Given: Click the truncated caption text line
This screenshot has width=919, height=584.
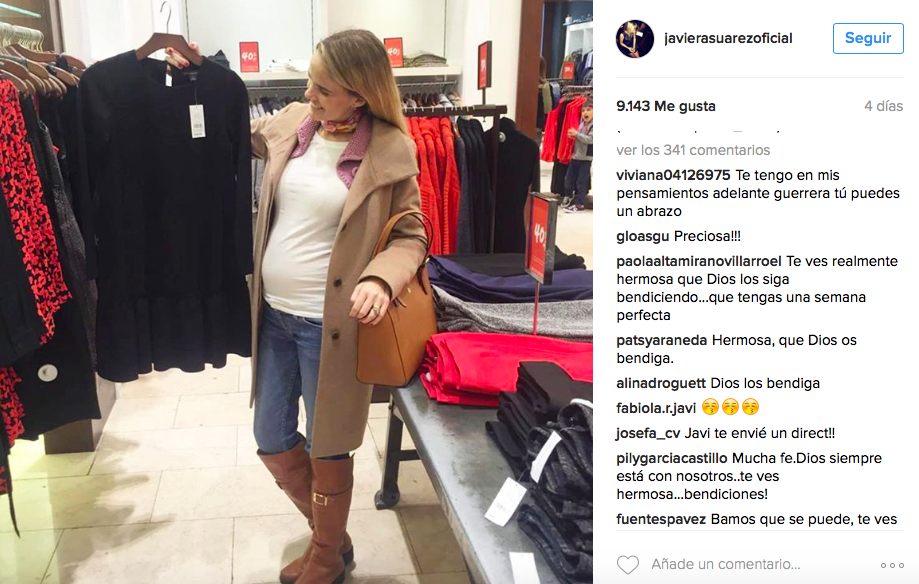Looking at the screenshot, I should (x=698, y=130).
